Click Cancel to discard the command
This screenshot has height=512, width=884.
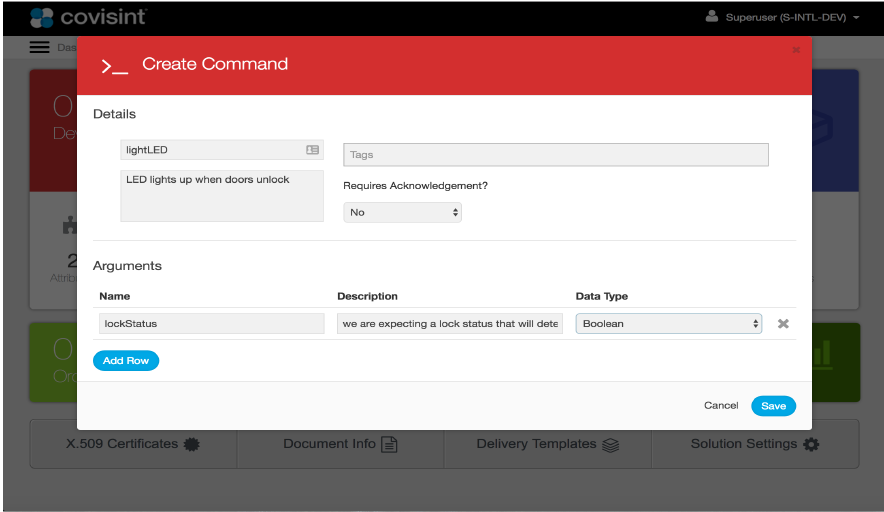coord(721,405)
